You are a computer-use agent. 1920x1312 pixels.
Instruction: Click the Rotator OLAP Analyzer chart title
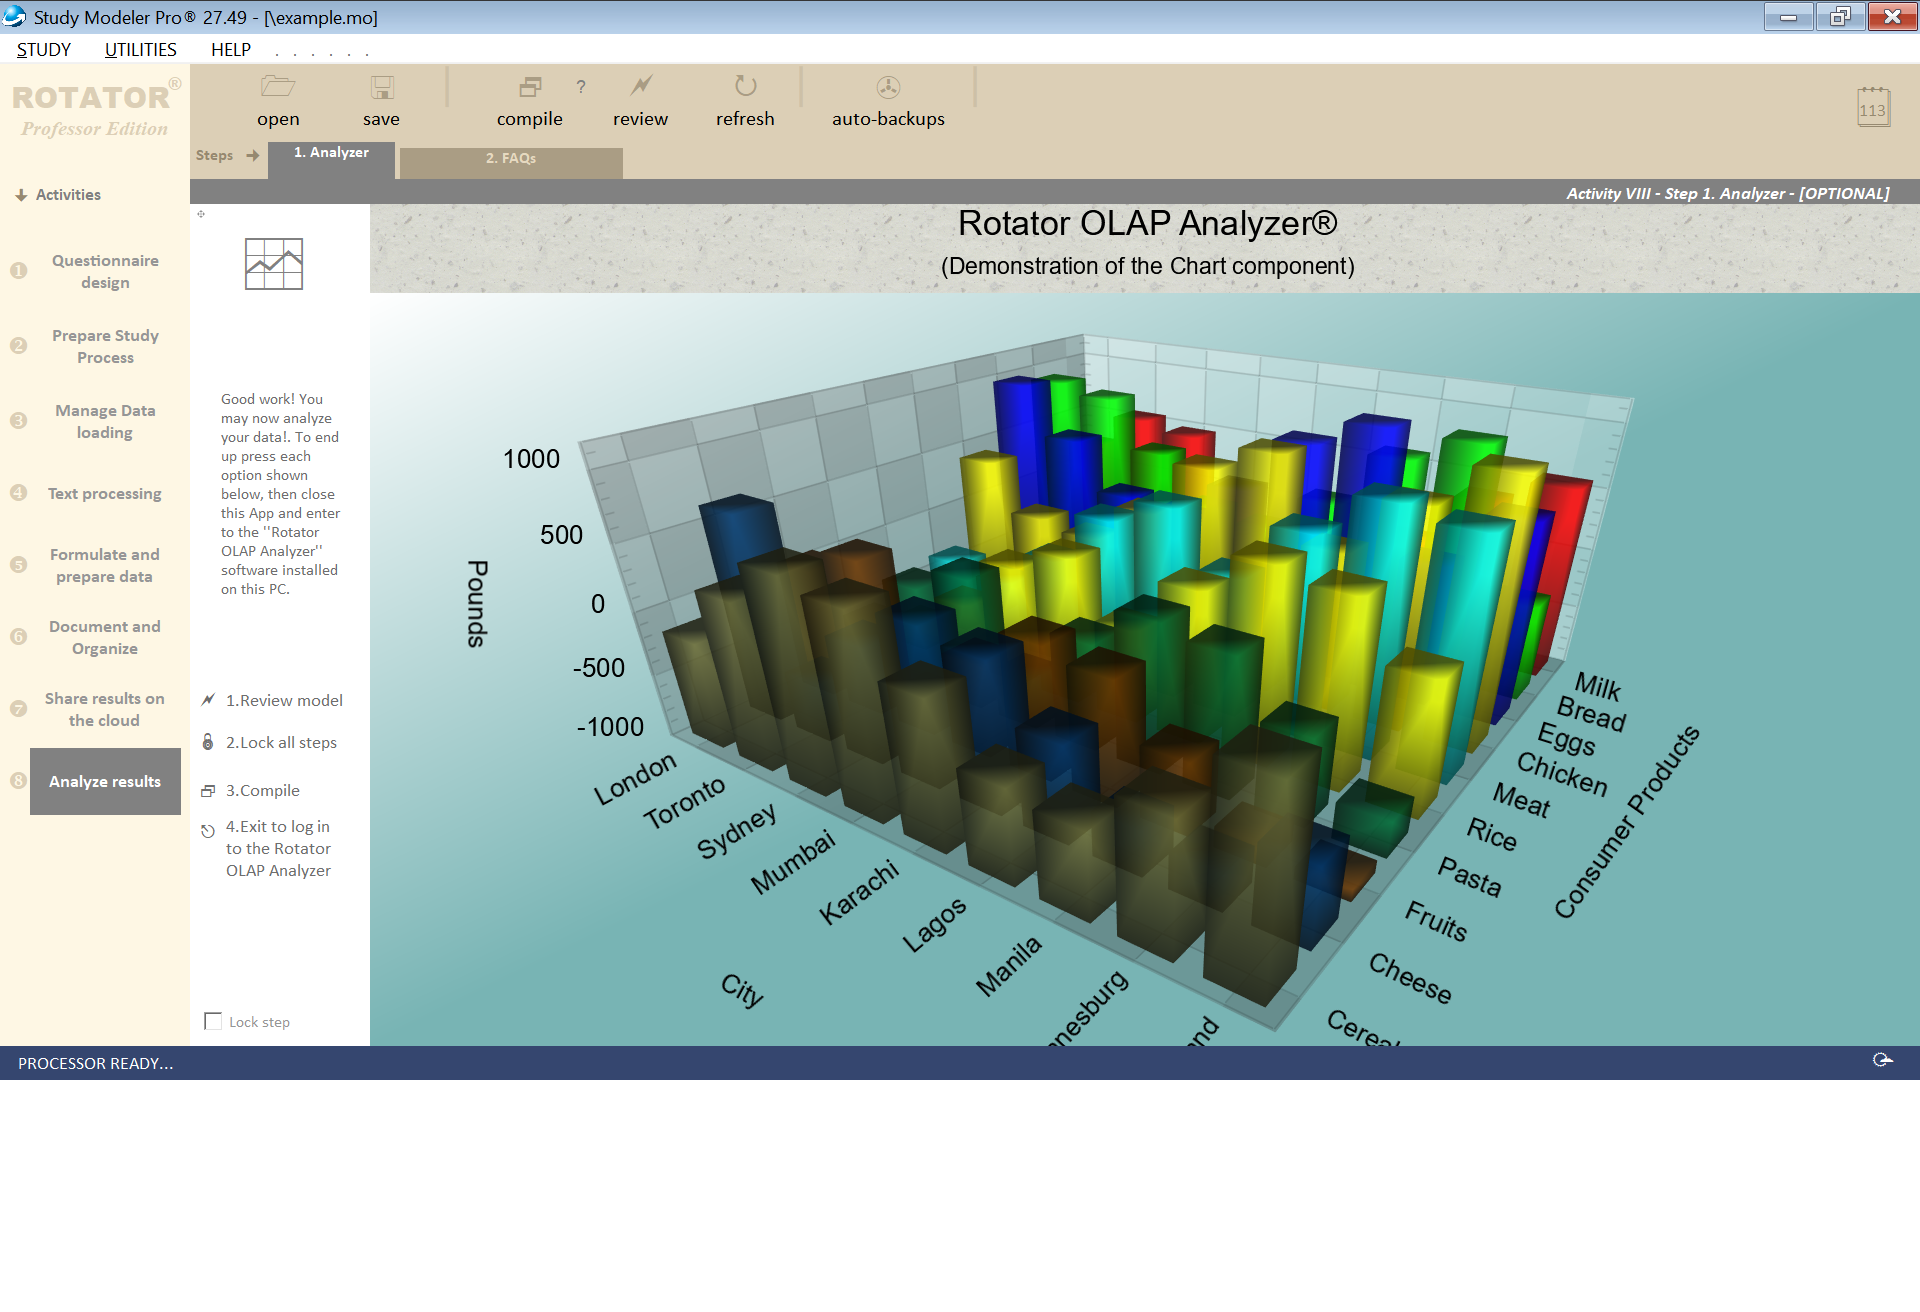coord(1147,223)
